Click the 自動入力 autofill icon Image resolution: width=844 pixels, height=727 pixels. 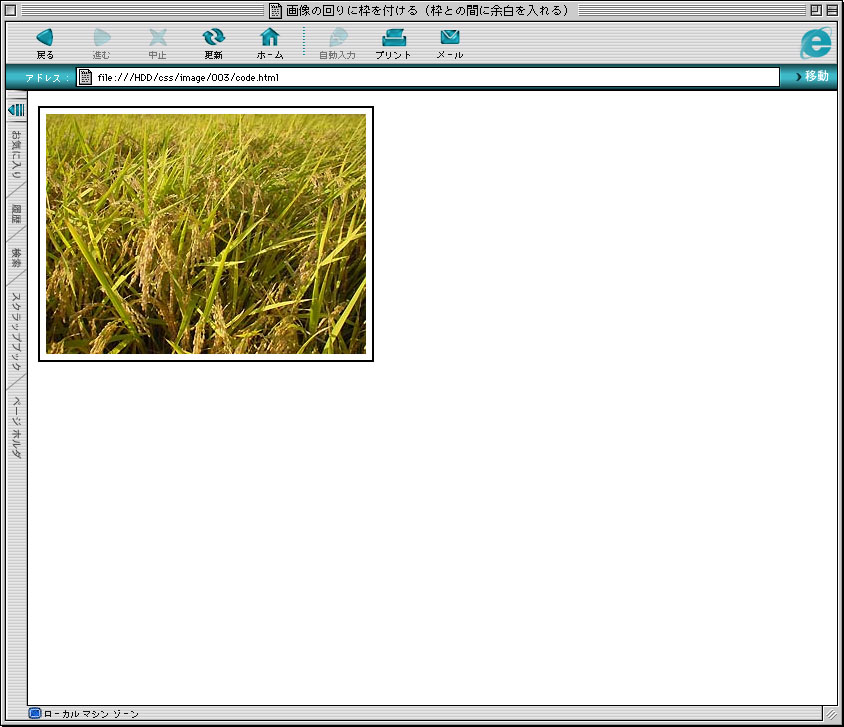pyautogui.click(x=337, y=43)
